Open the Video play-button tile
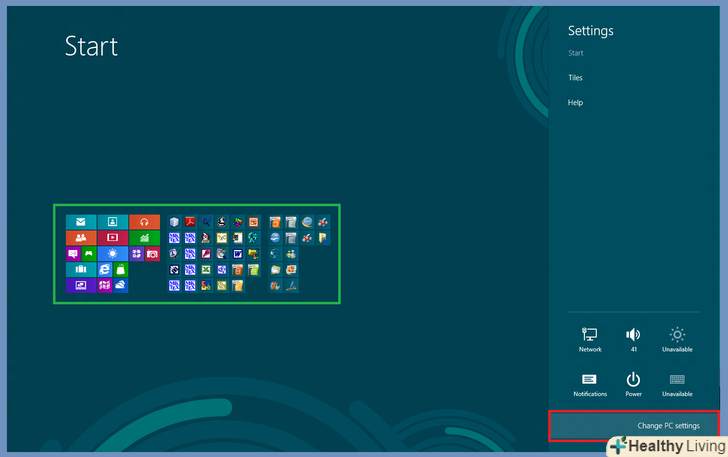 coord(113,238)
